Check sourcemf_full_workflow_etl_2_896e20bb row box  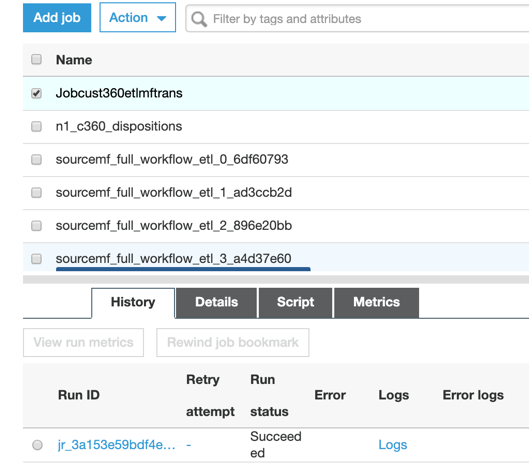click(36, 225)
